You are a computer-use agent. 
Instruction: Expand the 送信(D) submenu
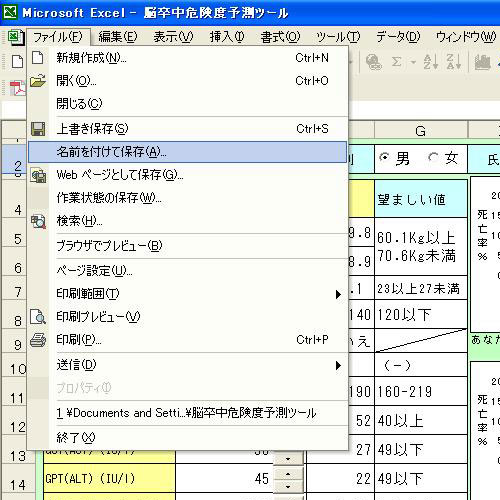click(x=188, y=365)
